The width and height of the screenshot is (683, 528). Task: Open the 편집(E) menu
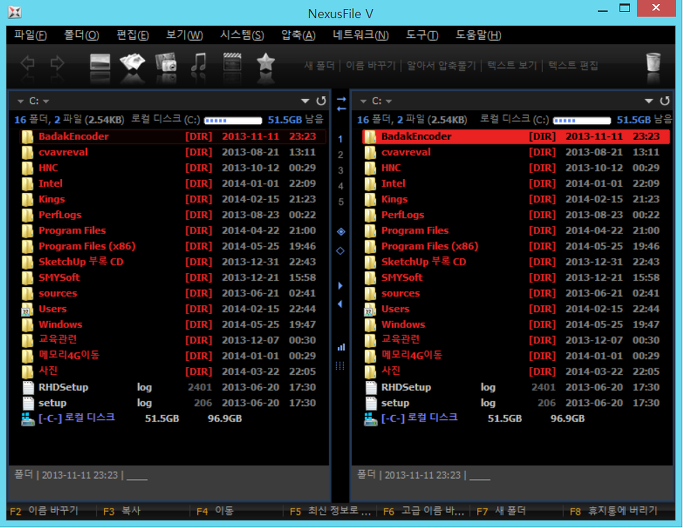click(x=132, y=35)
